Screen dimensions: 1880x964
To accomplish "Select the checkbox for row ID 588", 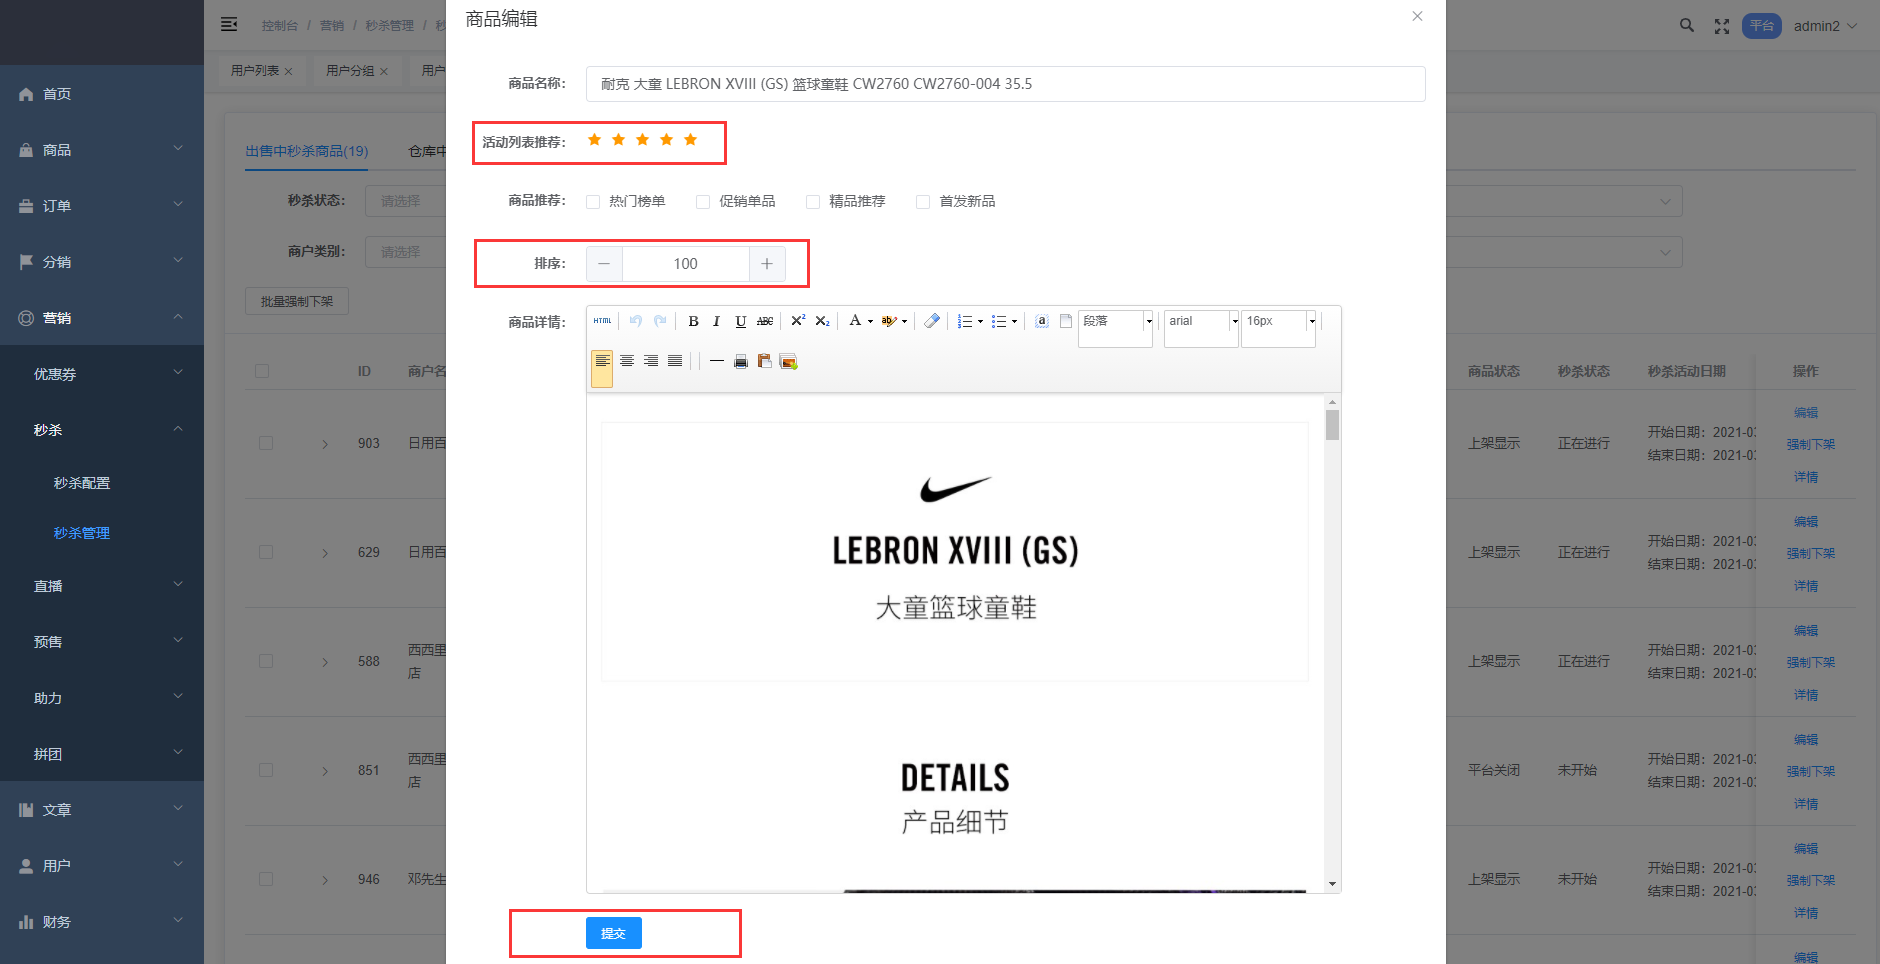I will (x=266, y=661).
